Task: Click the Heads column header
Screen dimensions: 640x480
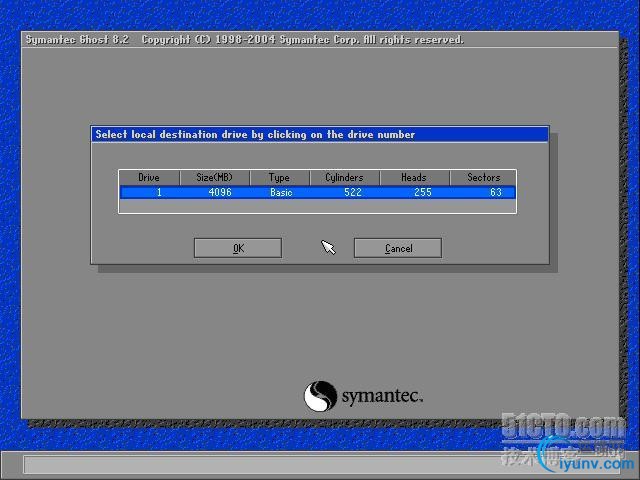Action: tap(415, 178)
